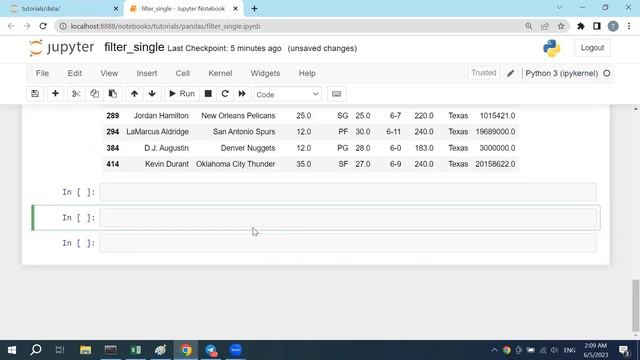Click the first empty code cell
Image resolution: width=640 pixels, height=360 pixels.
click(x=348, y=192)
